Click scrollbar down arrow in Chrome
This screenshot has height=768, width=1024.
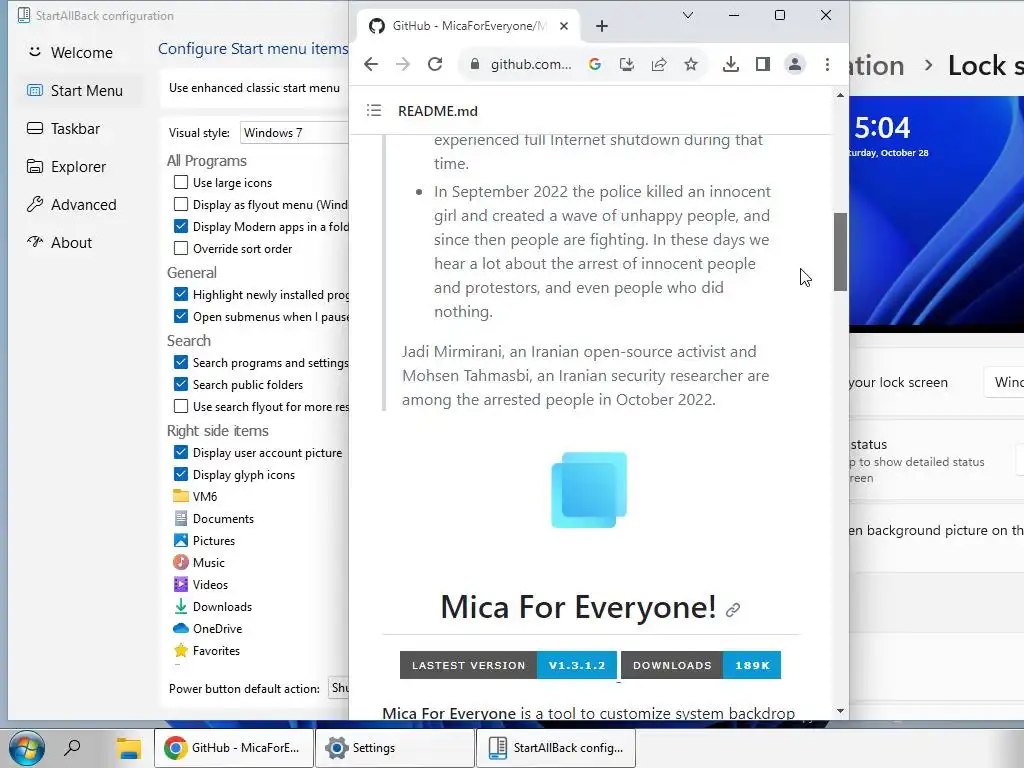(x=840, y=711)
